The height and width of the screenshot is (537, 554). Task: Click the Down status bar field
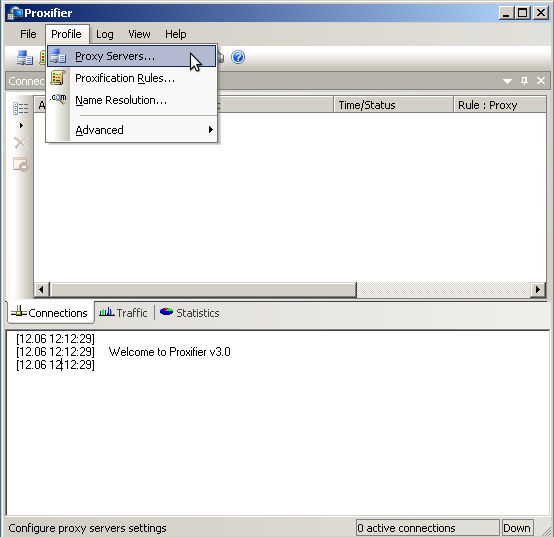(x=517, y=528)
